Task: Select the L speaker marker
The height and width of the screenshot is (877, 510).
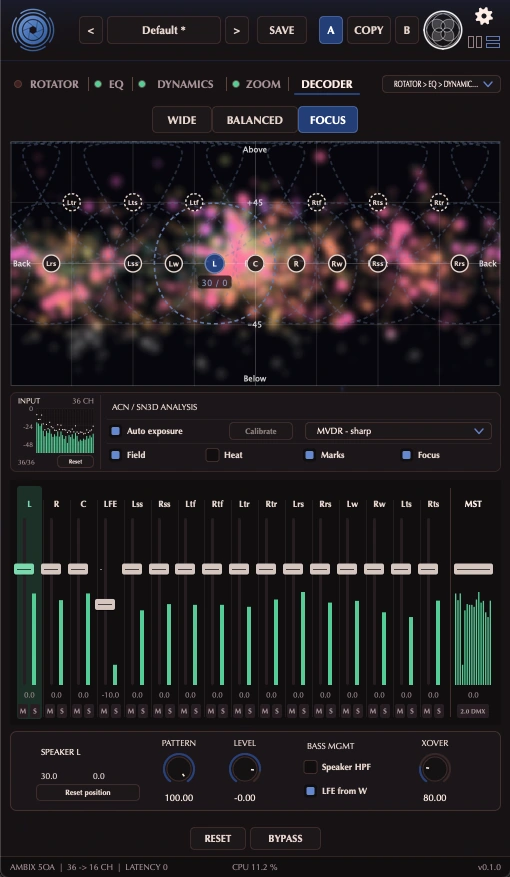Action: click(214, 263)
